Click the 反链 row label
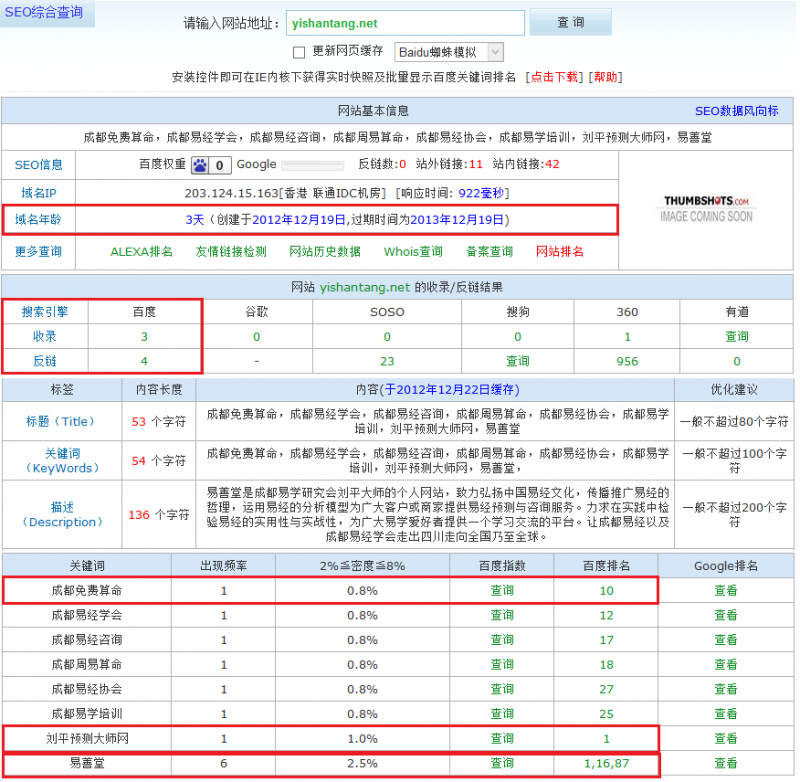This screenshot has height=782, width=800. tap(45, 361)
